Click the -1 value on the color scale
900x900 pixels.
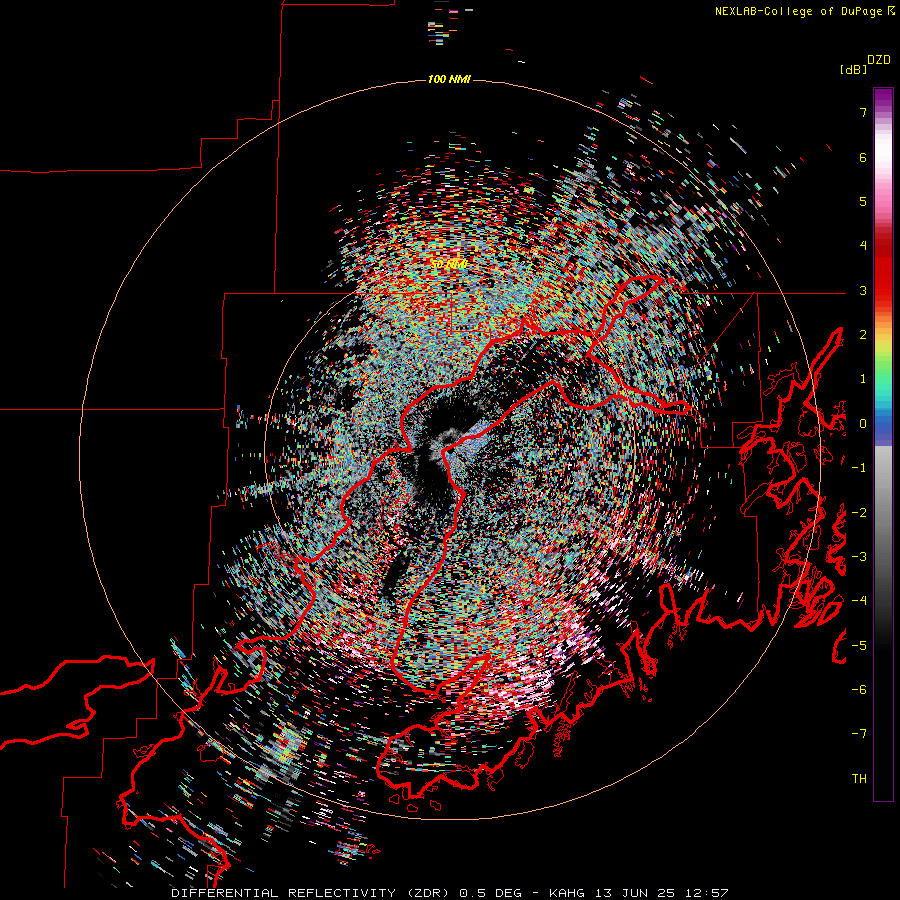[859, 468]
